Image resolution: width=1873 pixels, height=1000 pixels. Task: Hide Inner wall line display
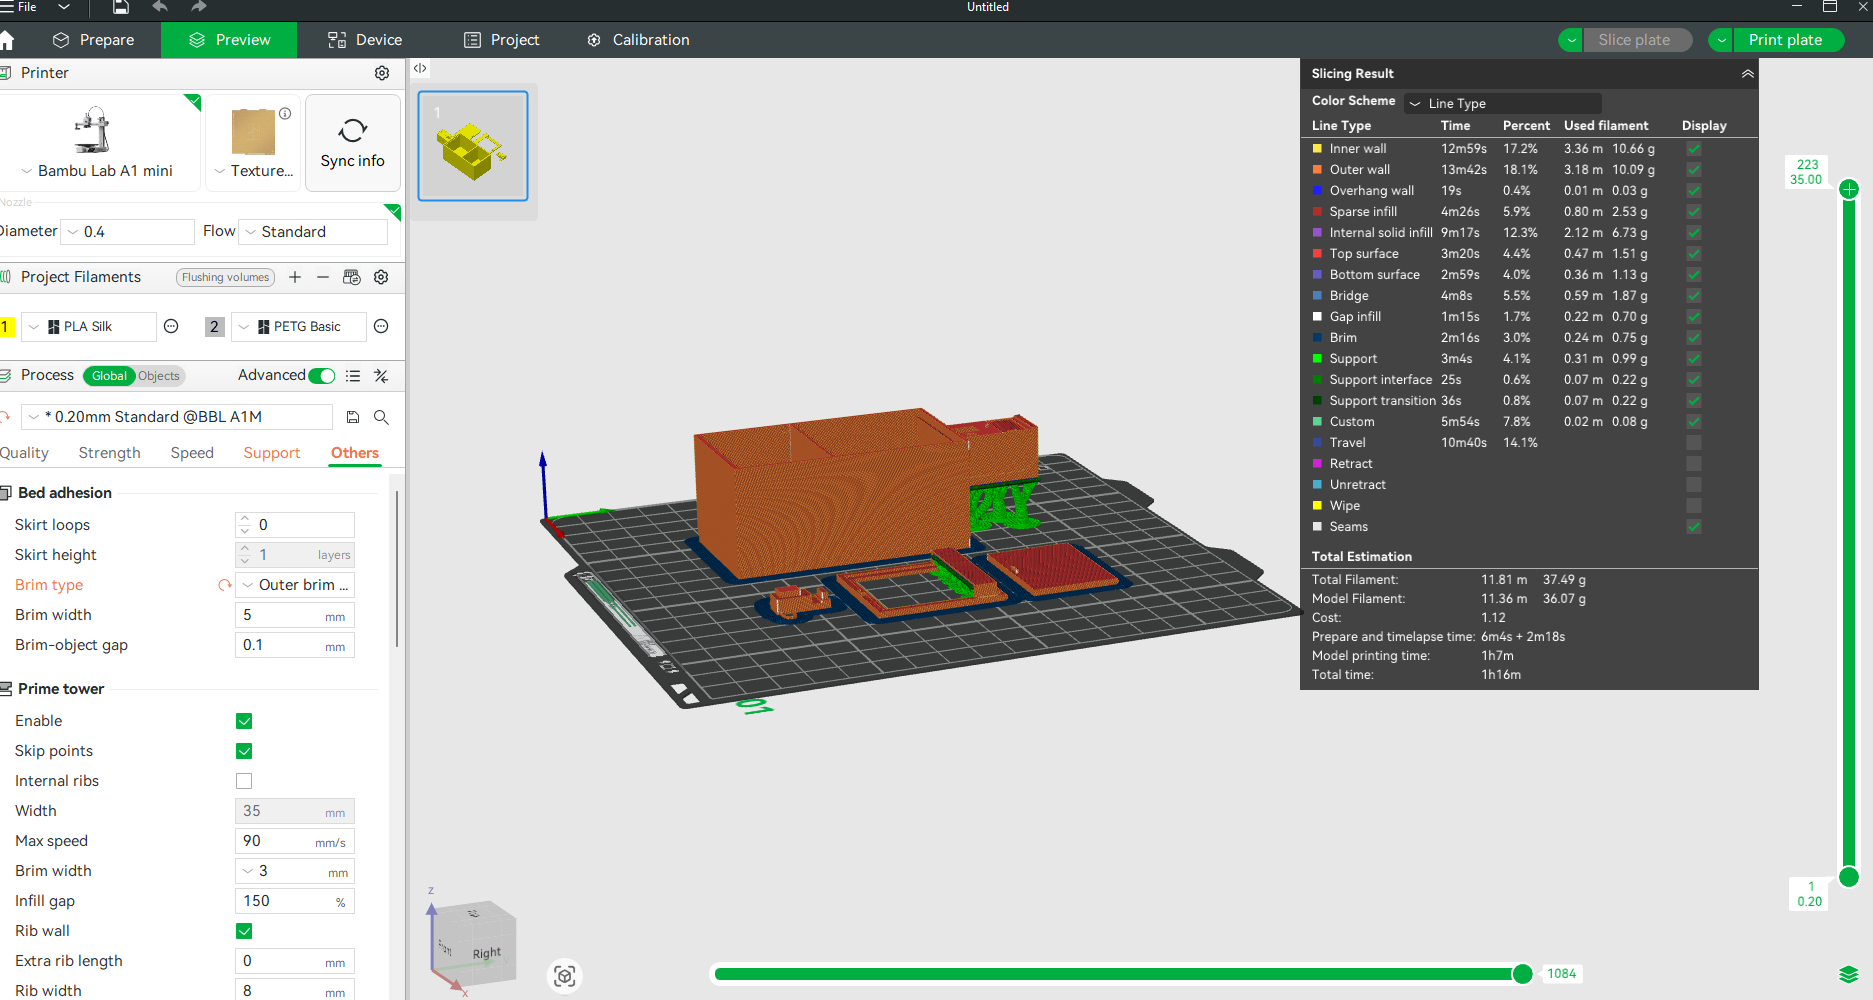pyautogui.click(x=1694, y=149)
